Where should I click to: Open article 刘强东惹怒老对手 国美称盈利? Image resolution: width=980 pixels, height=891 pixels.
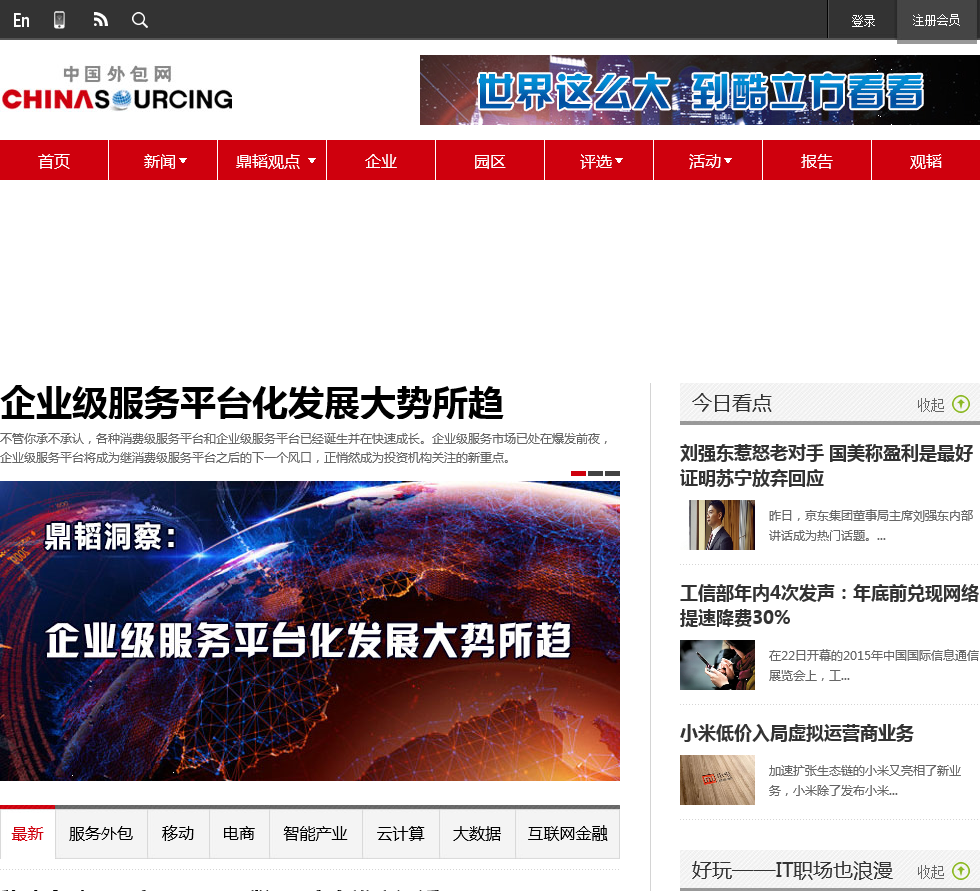pyautogui.click(x=826, y=465)
